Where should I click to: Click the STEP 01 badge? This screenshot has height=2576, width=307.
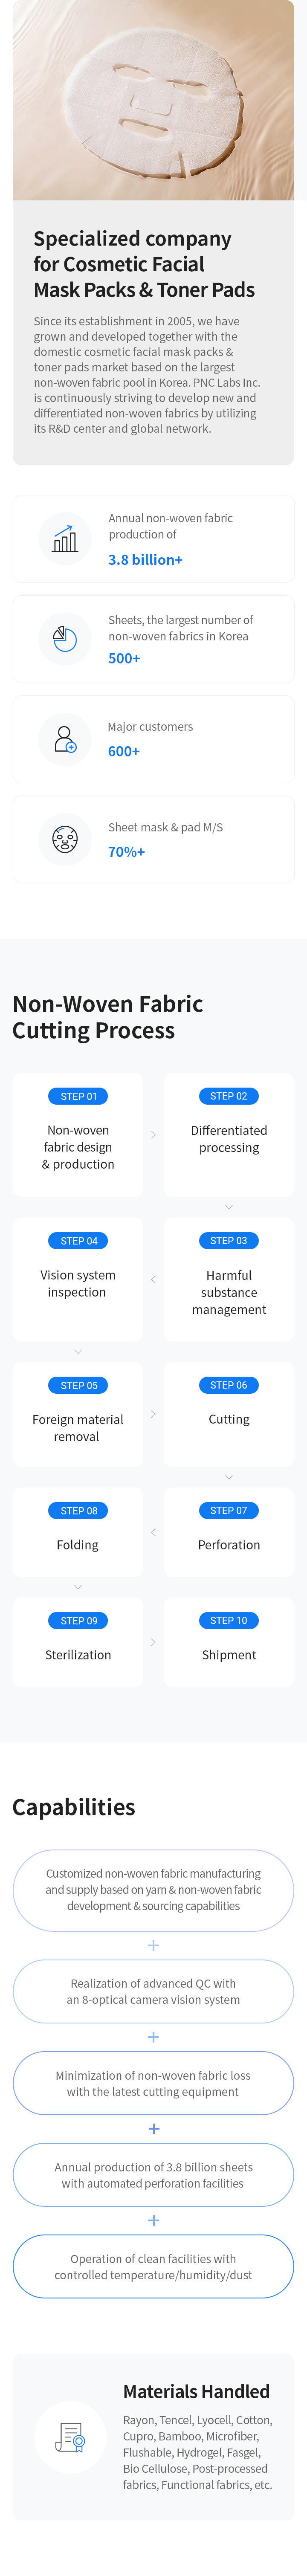78,1096
